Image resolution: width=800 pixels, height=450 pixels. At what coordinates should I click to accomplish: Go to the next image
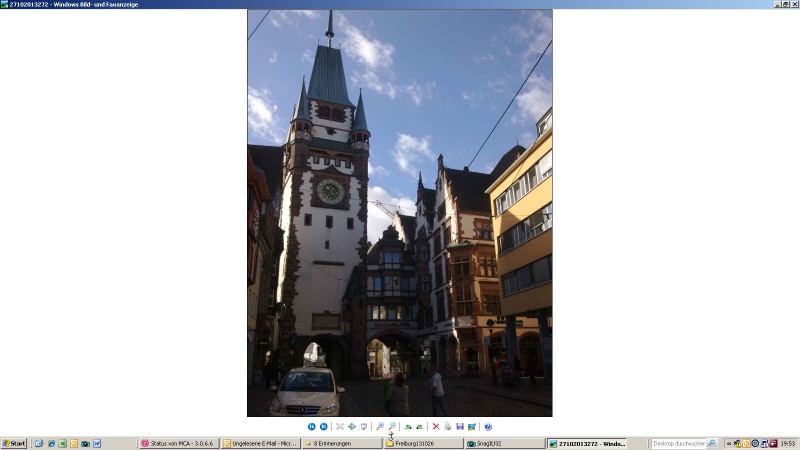[323, 427]
